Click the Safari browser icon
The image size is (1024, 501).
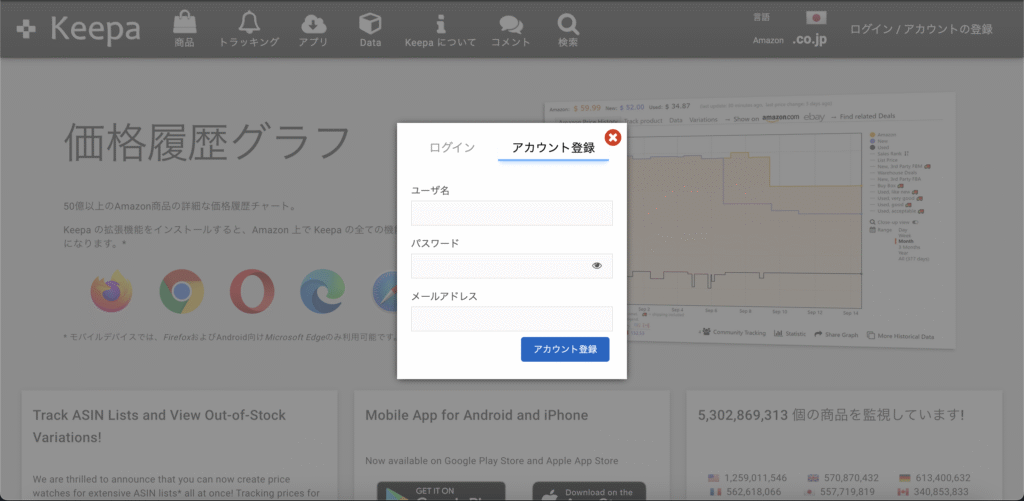385,291
